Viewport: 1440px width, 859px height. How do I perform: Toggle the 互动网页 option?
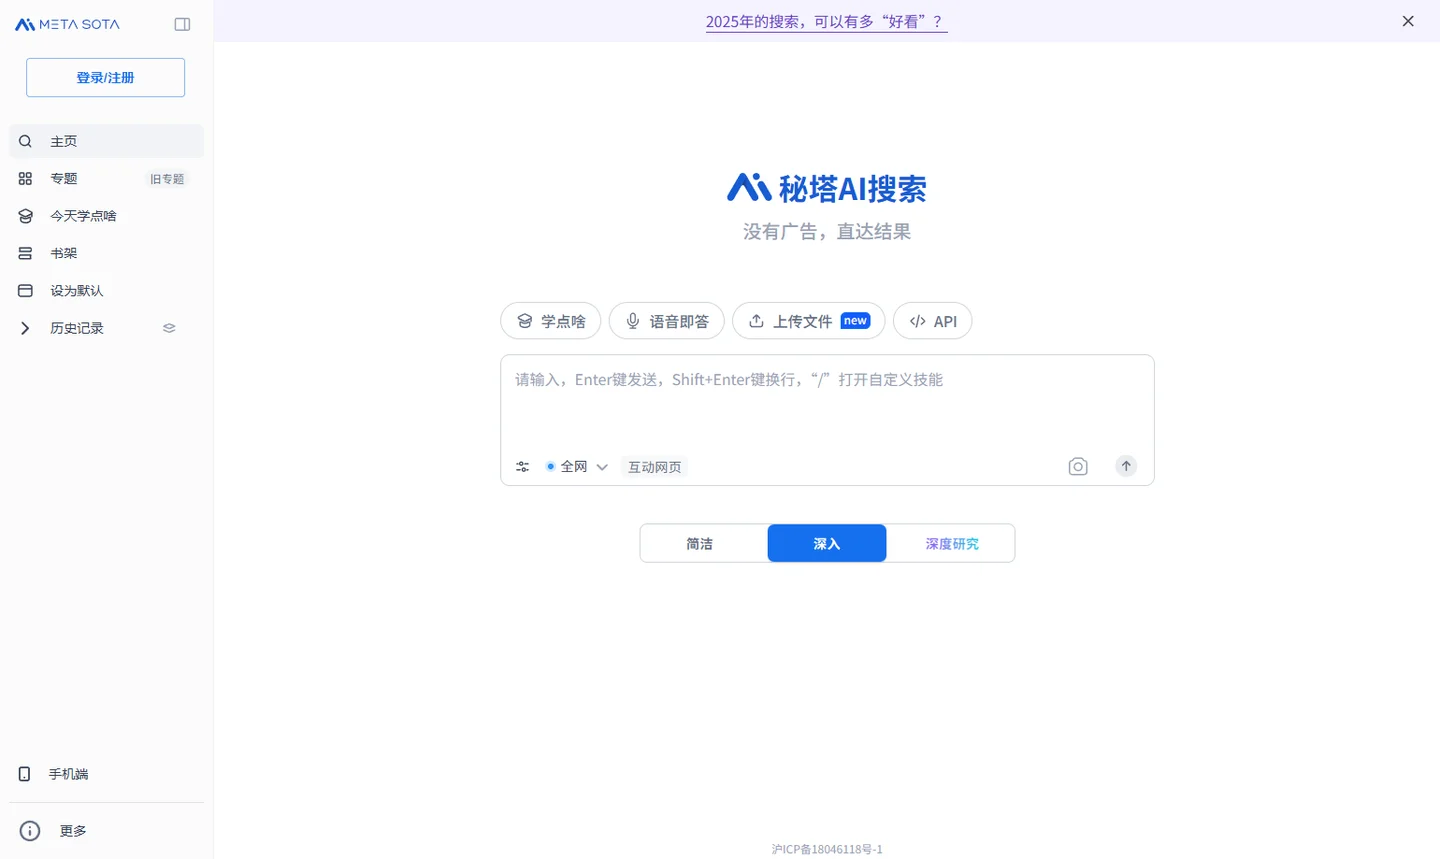tap(654, 466)
